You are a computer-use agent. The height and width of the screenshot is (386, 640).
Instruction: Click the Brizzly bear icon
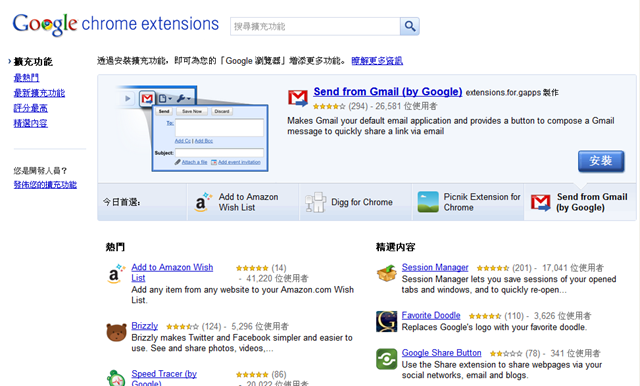coord(116,332)
